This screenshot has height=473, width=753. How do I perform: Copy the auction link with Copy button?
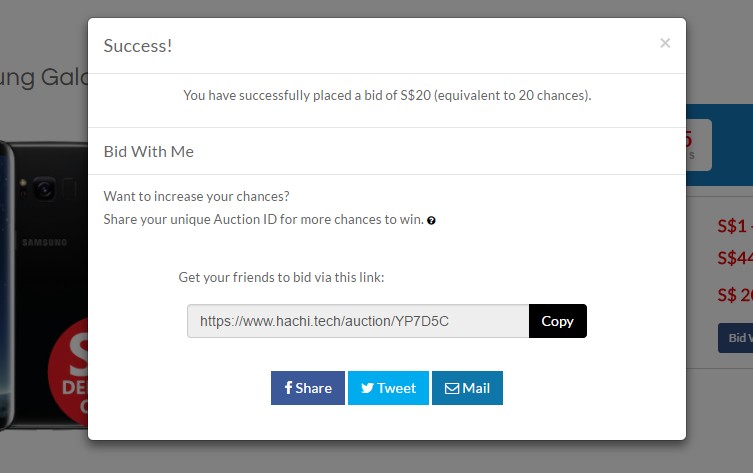pyautogui.click(x=558, y=321)
